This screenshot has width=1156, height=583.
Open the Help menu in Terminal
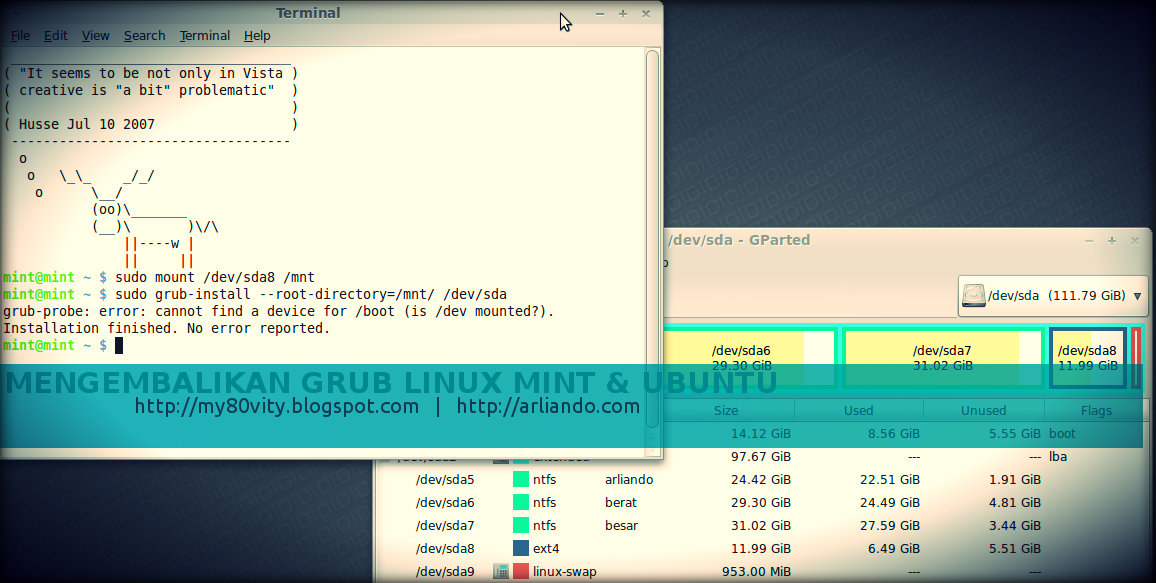coord(257,35)
